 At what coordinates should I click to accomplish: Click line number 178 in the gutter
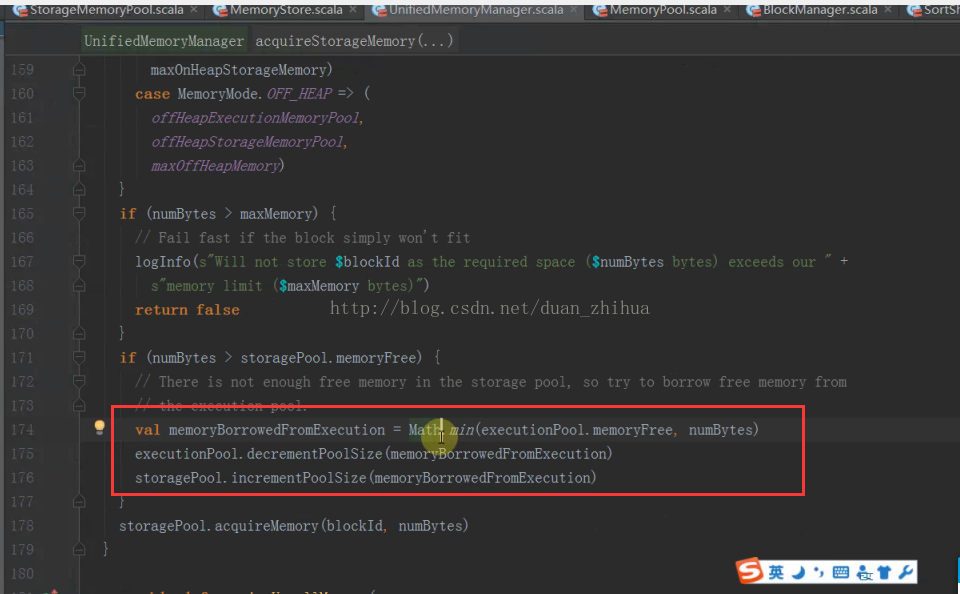(x=23, y=525)
